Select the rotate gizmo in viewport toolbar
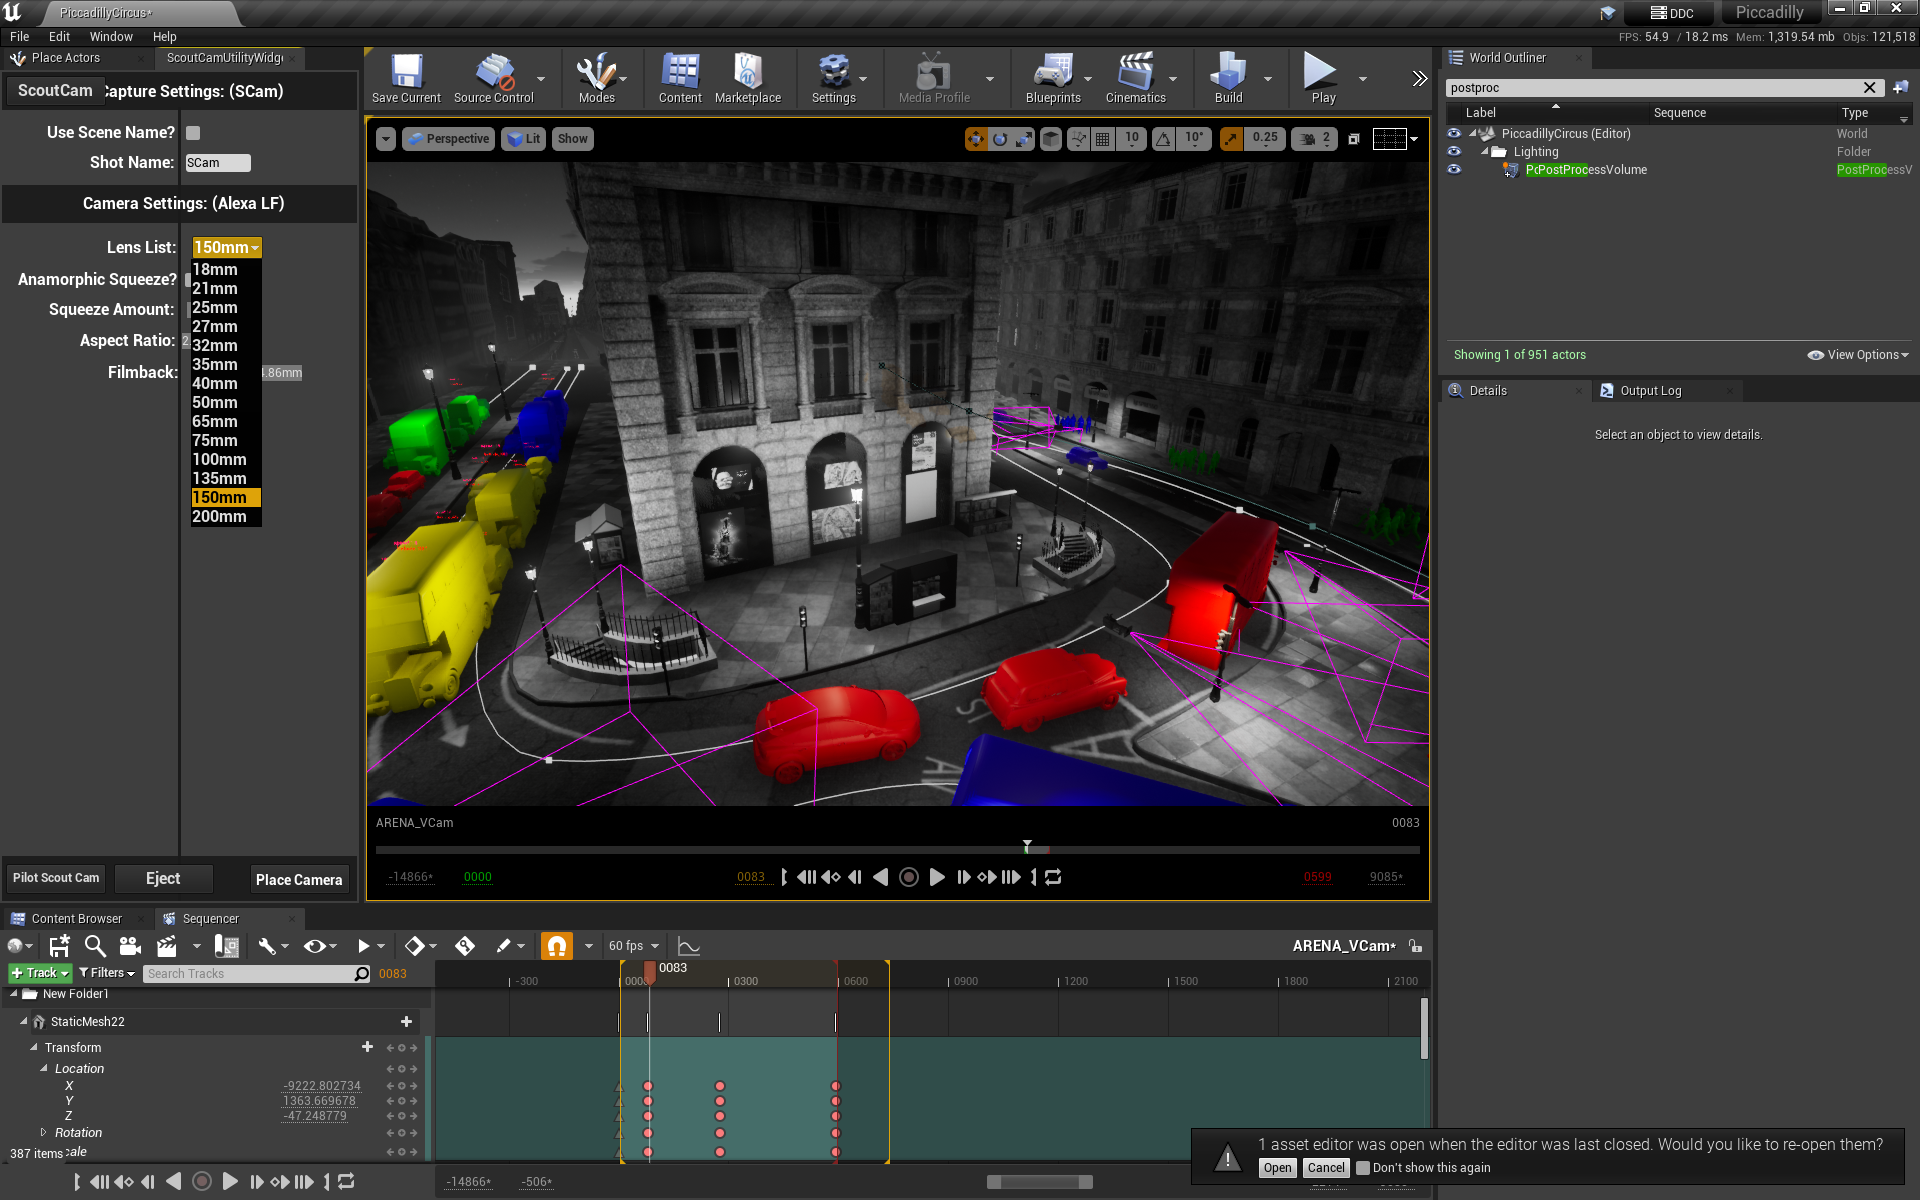The image size is (1920, 1200). (999, 139)
